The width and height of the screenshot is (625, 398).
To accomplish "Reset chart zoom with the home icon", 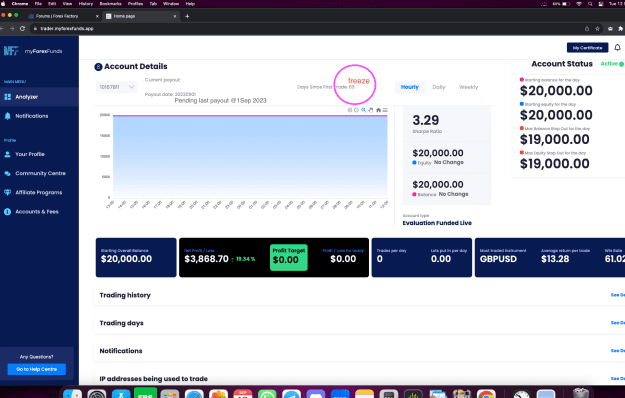I will pyautogui.click(x=378, y=110).
